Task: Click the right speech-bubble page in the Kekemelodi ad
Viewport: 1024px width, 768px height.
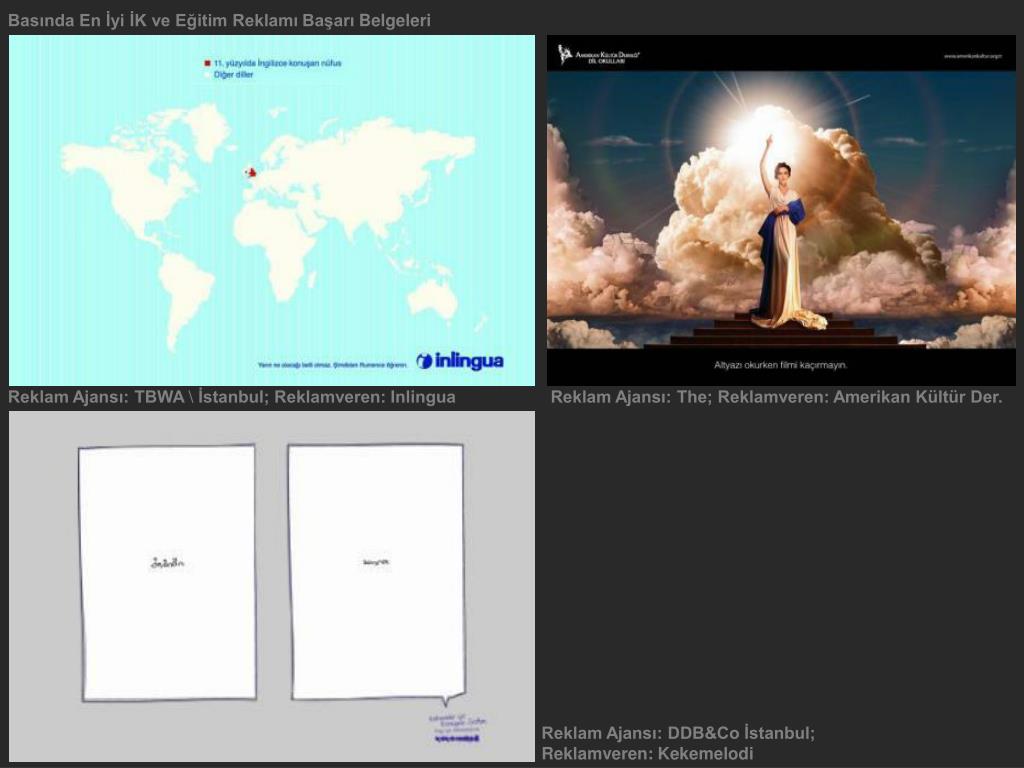Action: click(377, 573)
